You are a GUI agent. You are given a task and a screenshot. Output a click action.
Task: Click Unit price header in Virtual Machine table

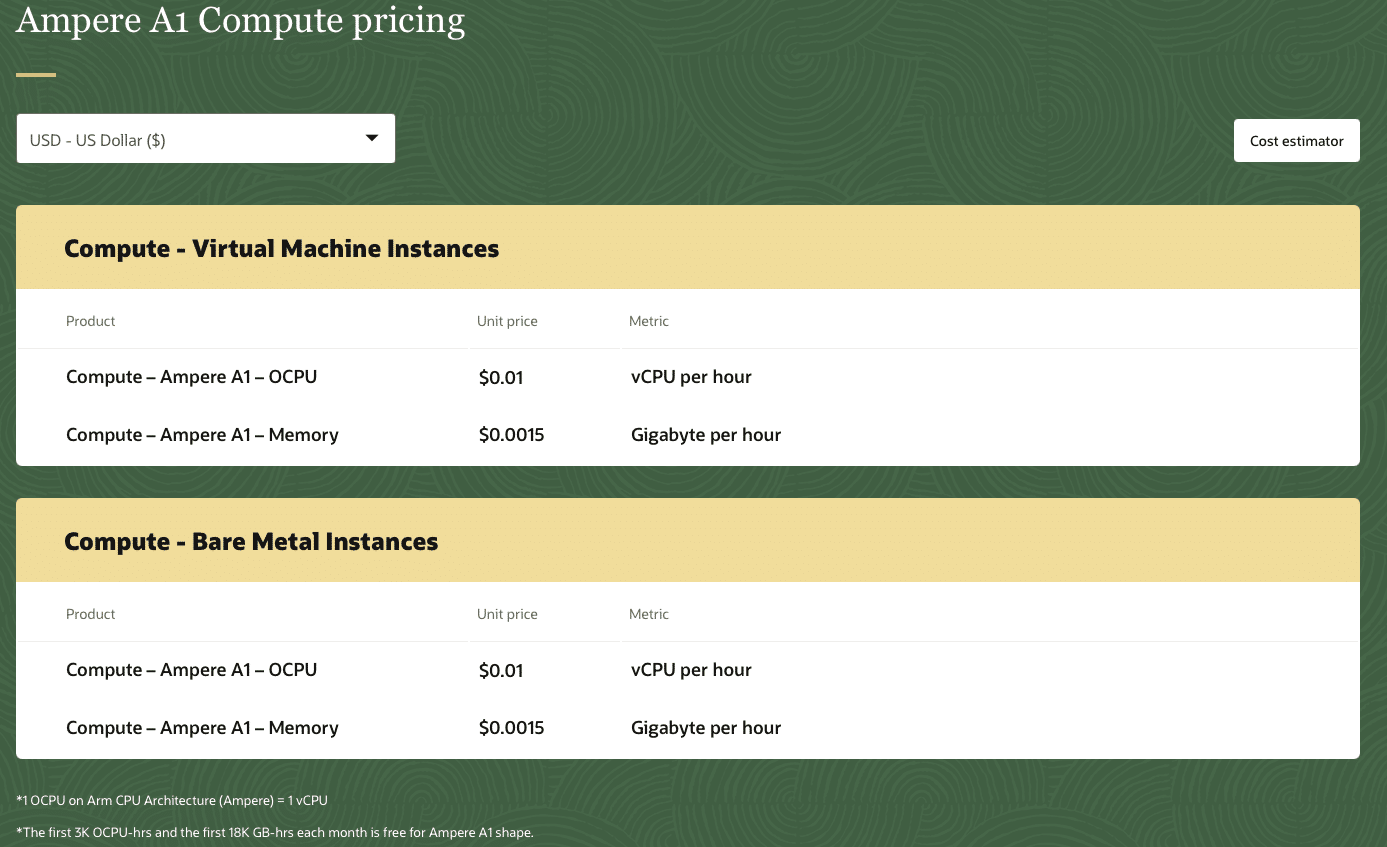coord(507,321)
